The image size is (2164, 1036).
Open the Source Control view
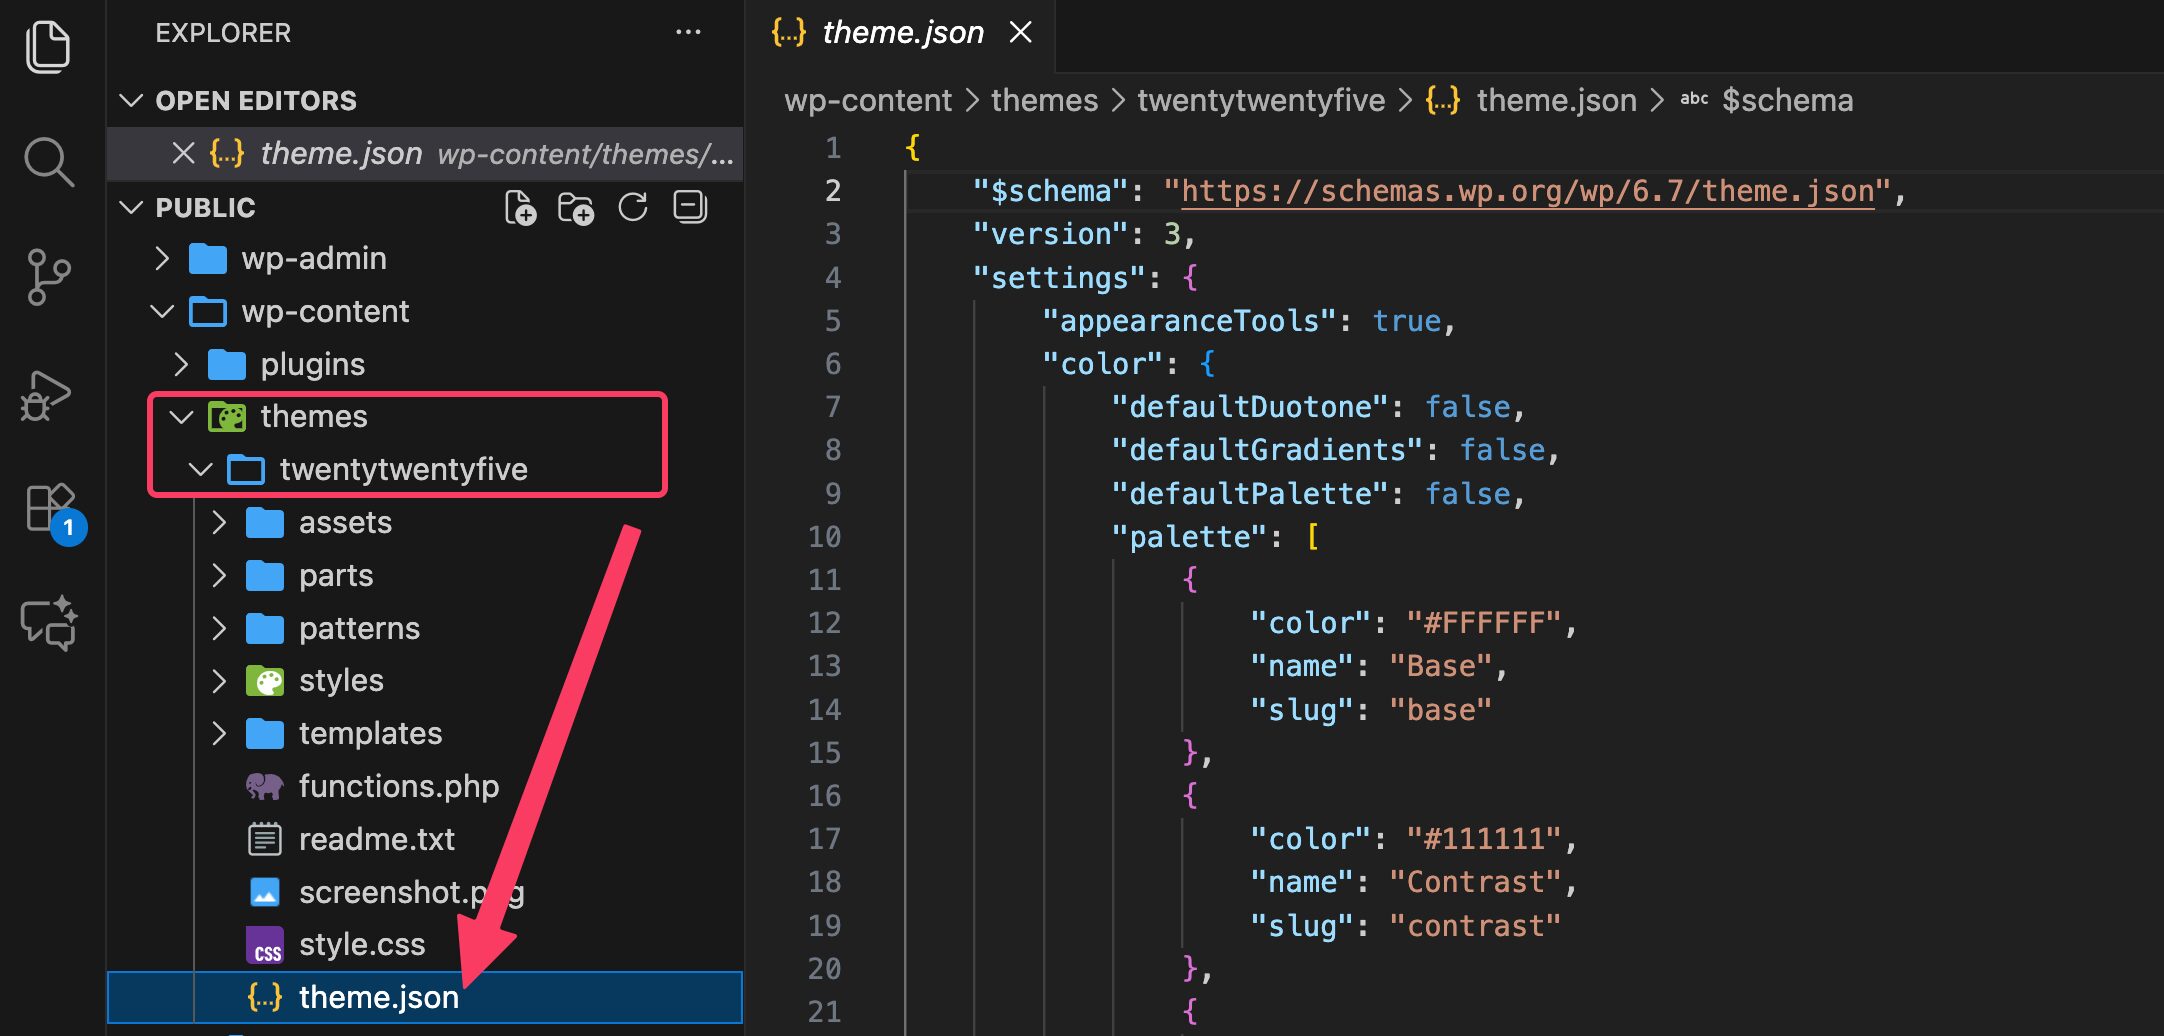tap(47, 275)
